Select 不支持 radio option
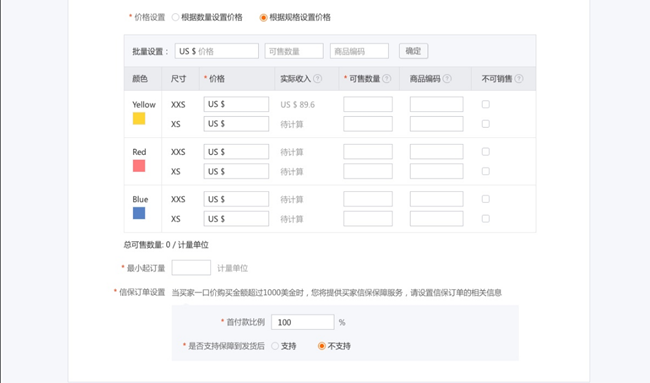 tap(321, 346)
